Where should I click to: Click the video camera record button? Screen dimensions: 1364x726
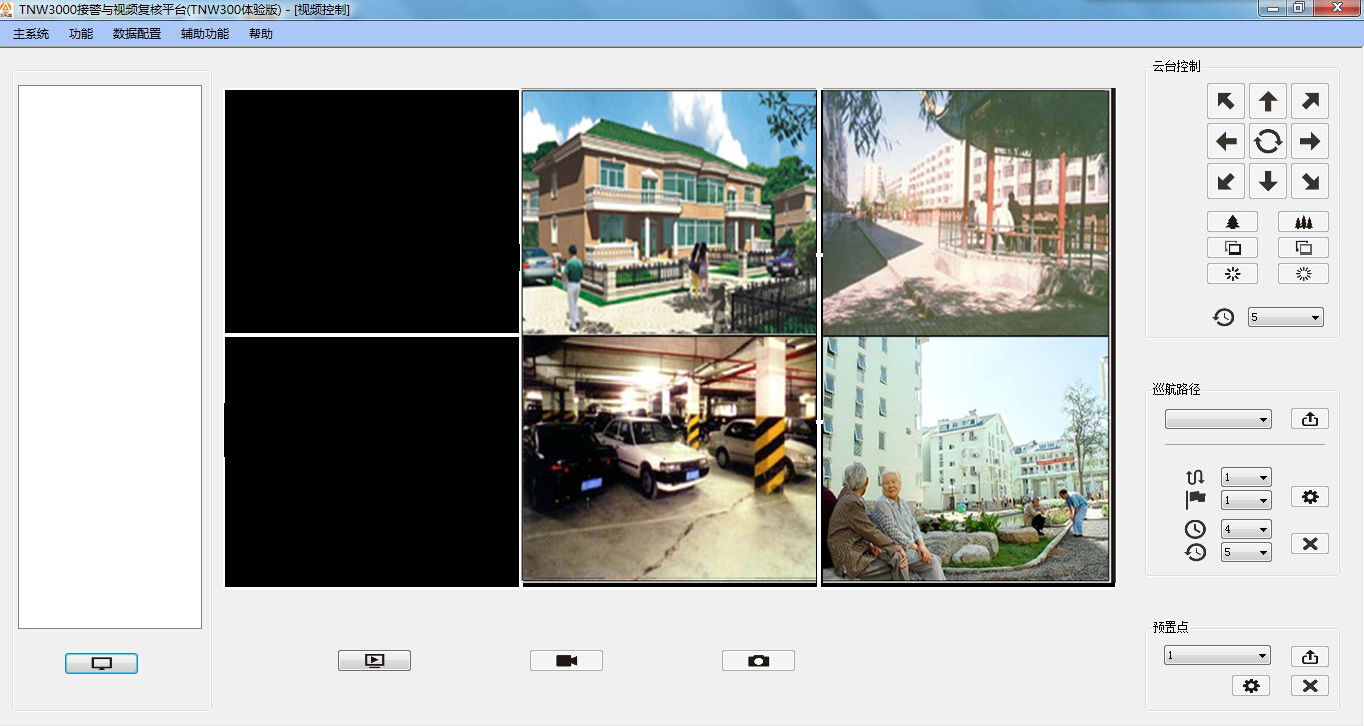(566, 660)
